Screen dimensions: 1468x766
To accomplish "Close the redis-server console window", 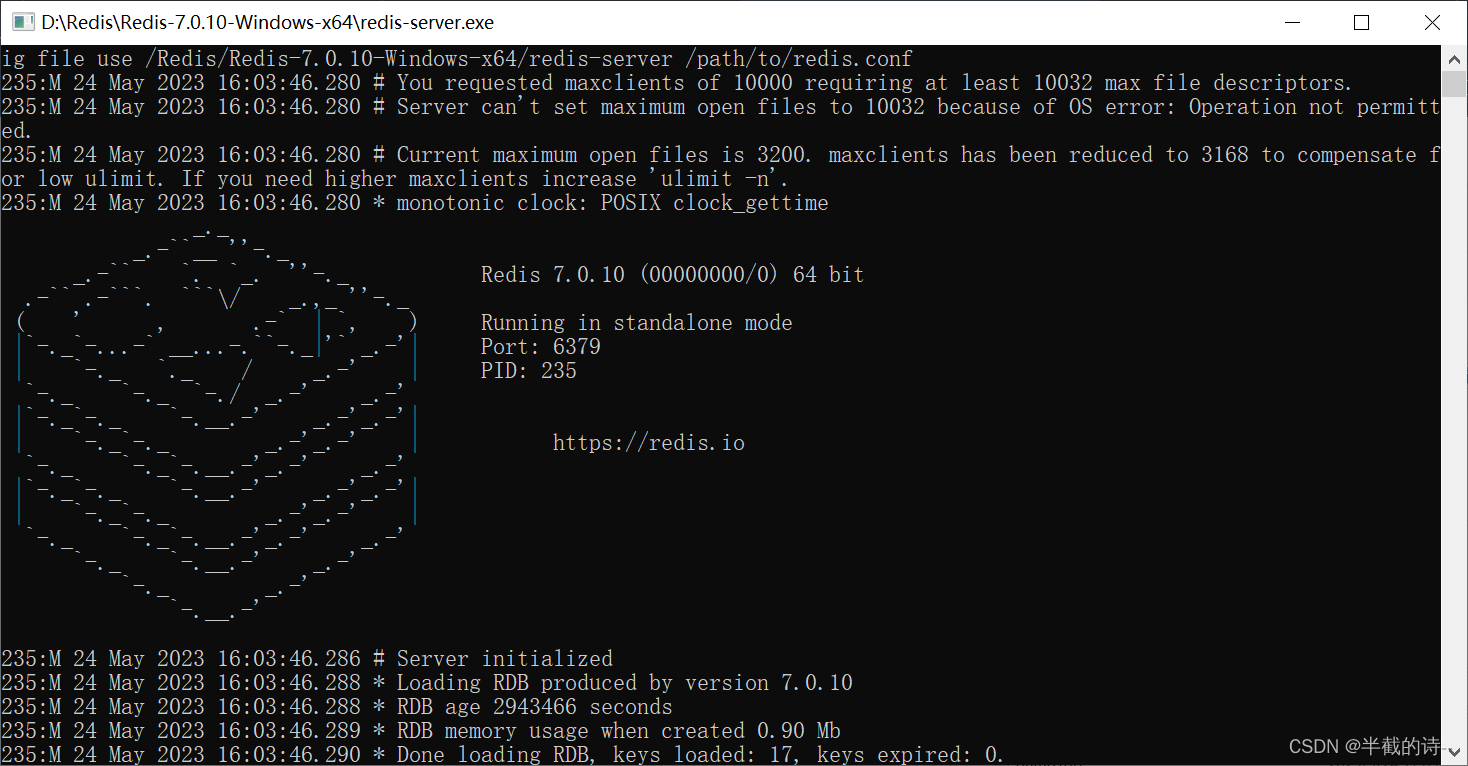I will click(1432, 21).
